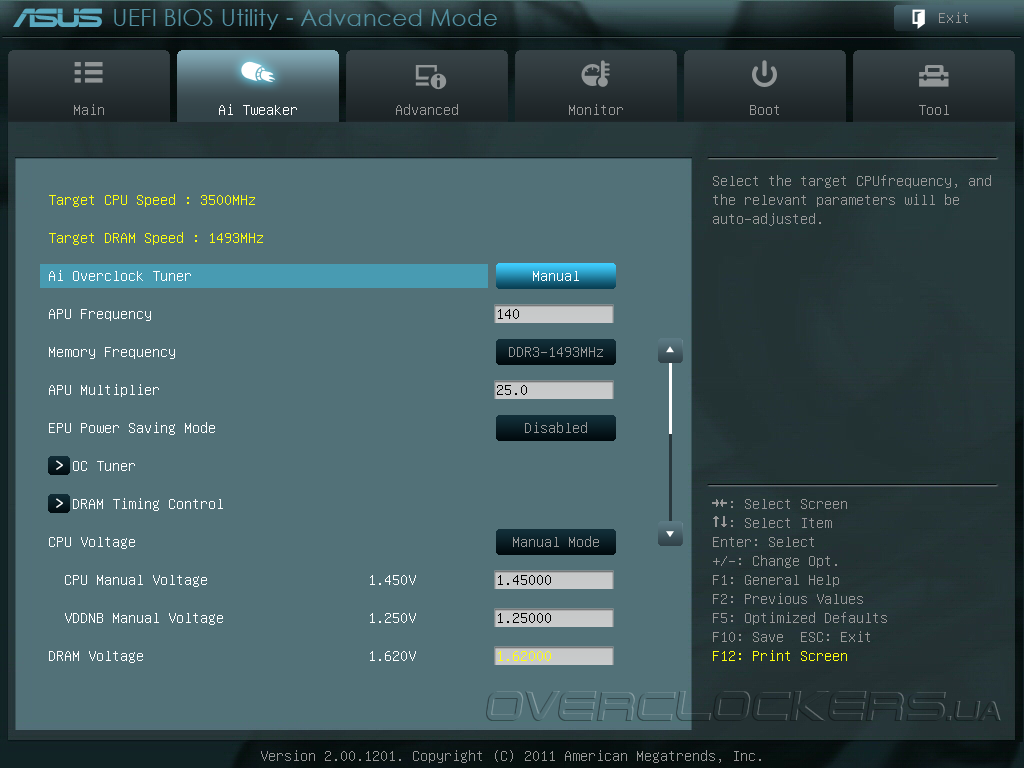Viewport: 1024px width, 768px height.
Task: Switch to the Tool tab
Action: pyautogui.click(x=934, y=86)
